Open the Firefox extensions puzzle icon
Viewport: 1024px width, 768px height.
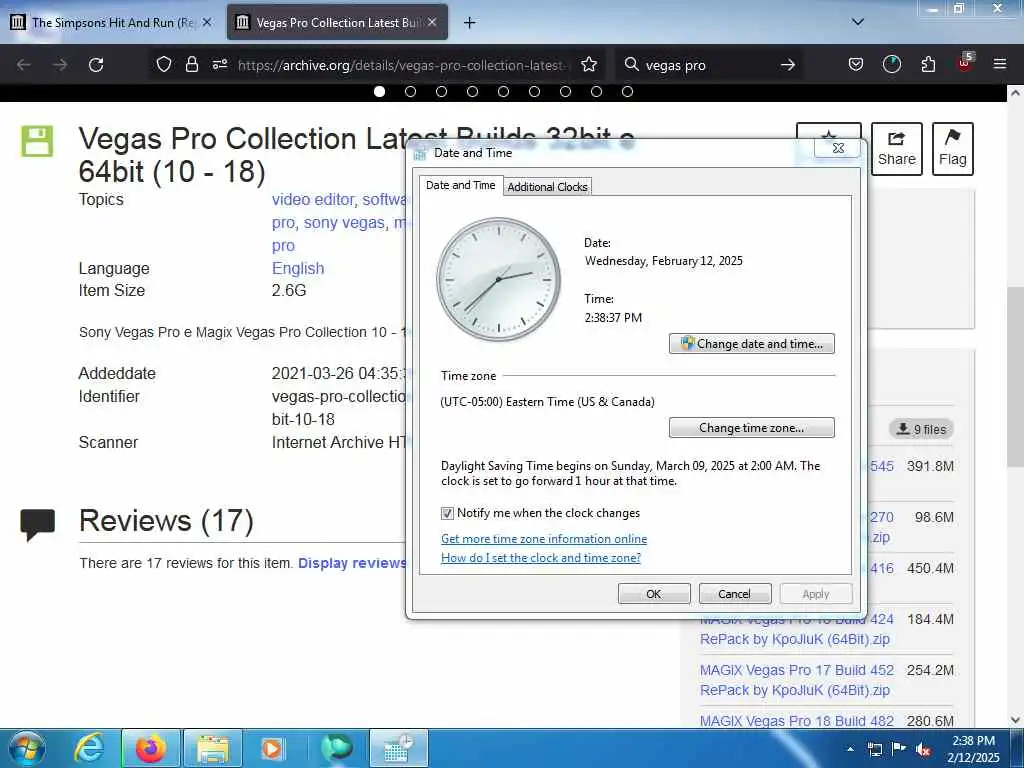928,64
